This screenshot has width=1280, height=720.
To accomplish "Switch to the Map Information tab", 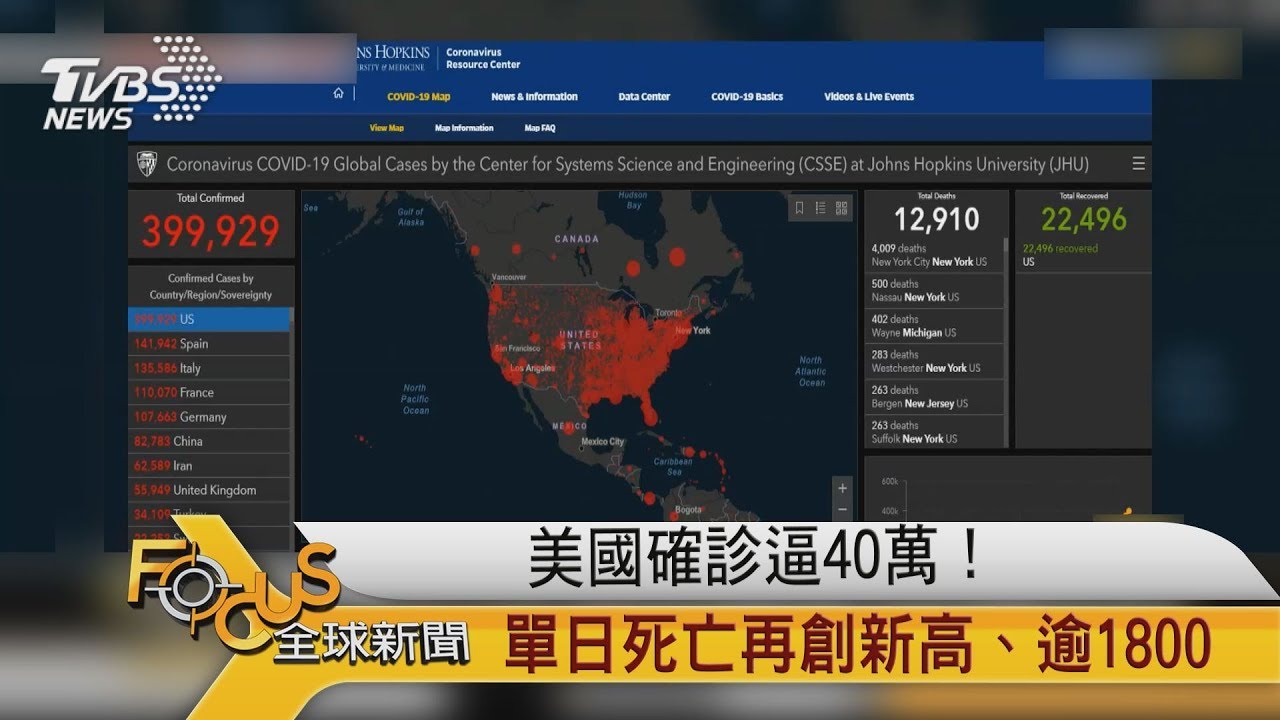I will point(464,128).
